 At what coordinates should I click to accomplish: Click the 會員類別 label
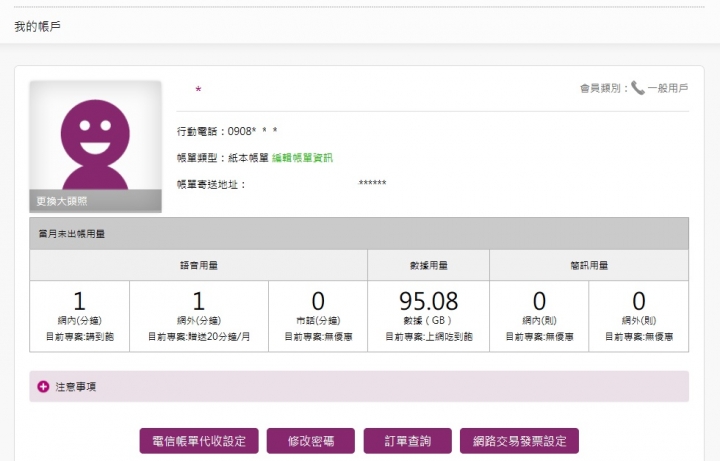pos(604,88)
